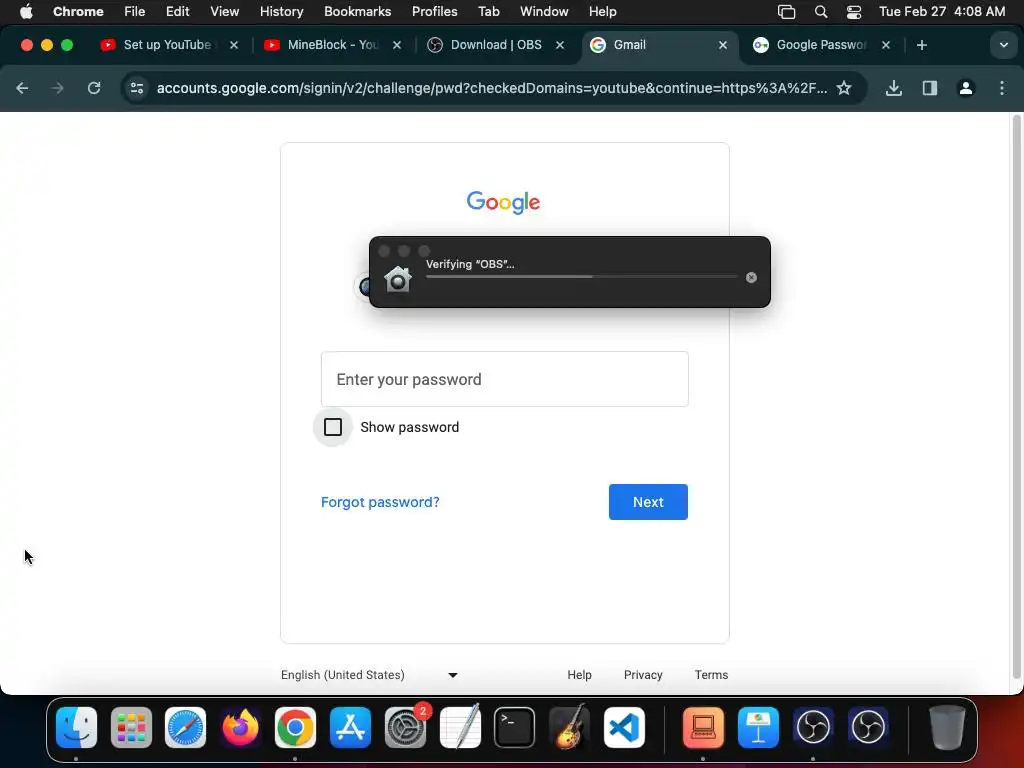
Task: Open the Chrome side panel icon
Action: click(929, 88)
